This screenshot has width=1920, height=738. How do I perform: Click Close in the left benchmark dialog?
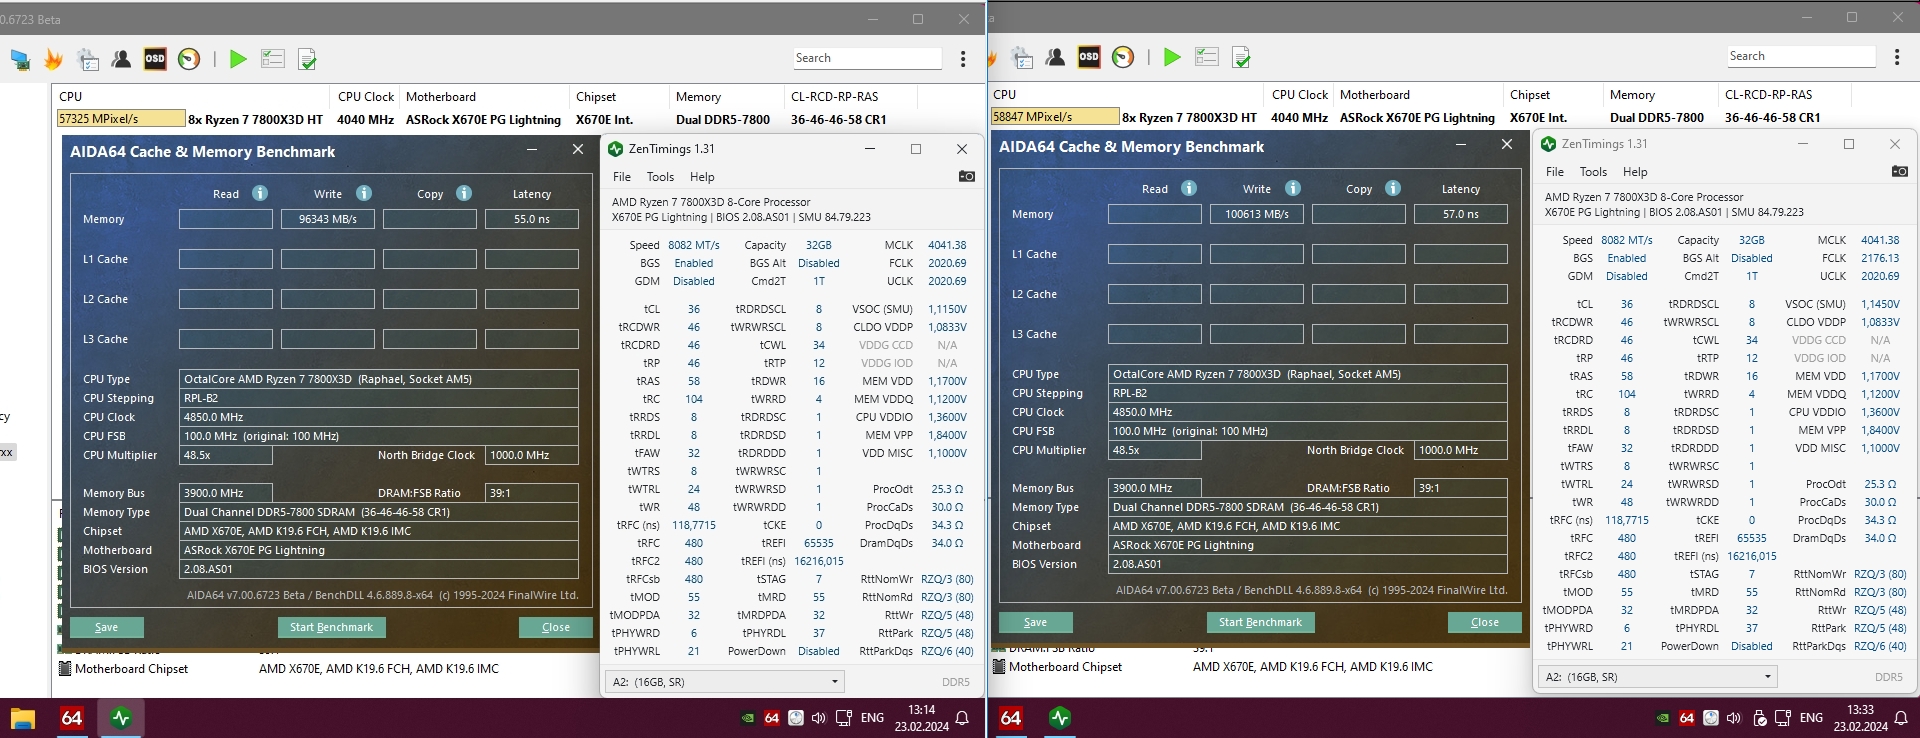556,627
